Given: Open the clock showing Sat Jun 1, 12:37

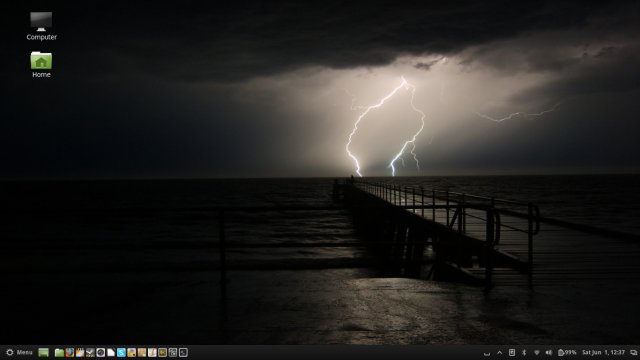Looking at the screenshot, I should [603, 353].
